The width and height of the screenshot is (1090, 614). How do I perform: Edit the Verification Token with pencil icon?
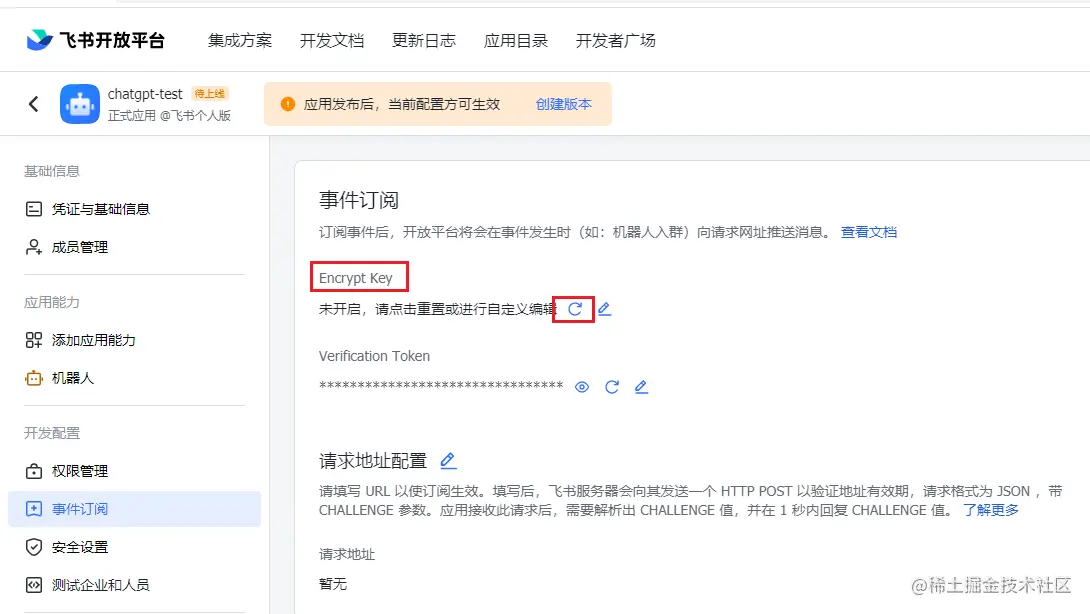(641, 387)
